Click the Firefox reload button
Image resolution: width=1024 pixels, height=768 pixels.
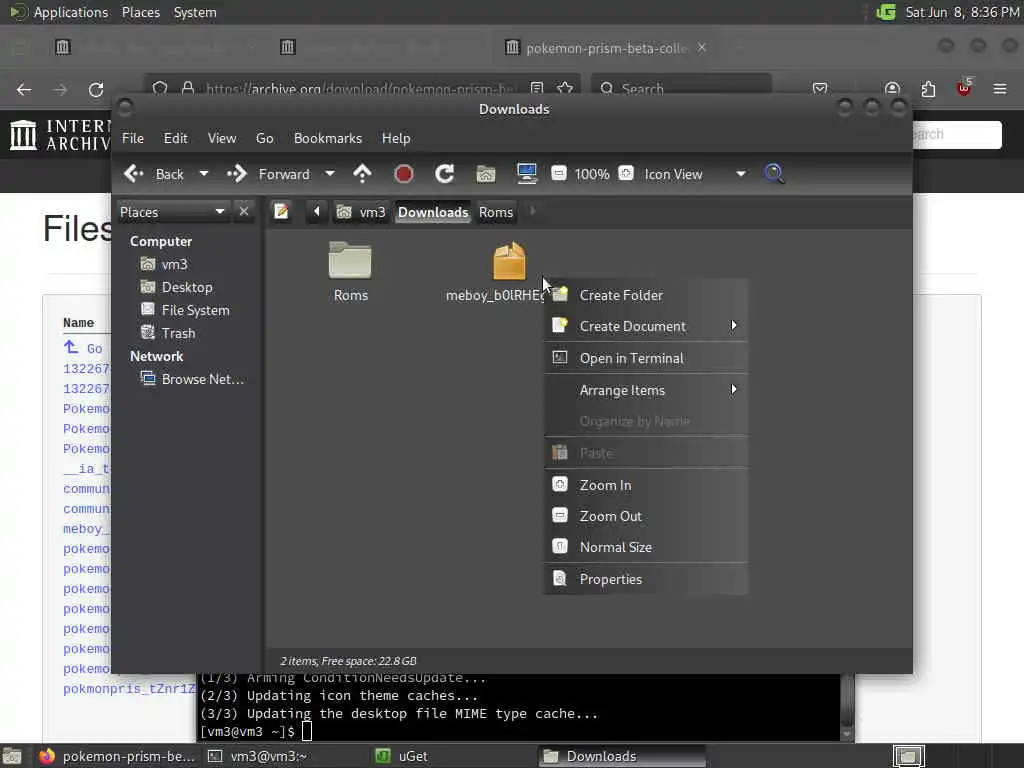pos(96,89)
